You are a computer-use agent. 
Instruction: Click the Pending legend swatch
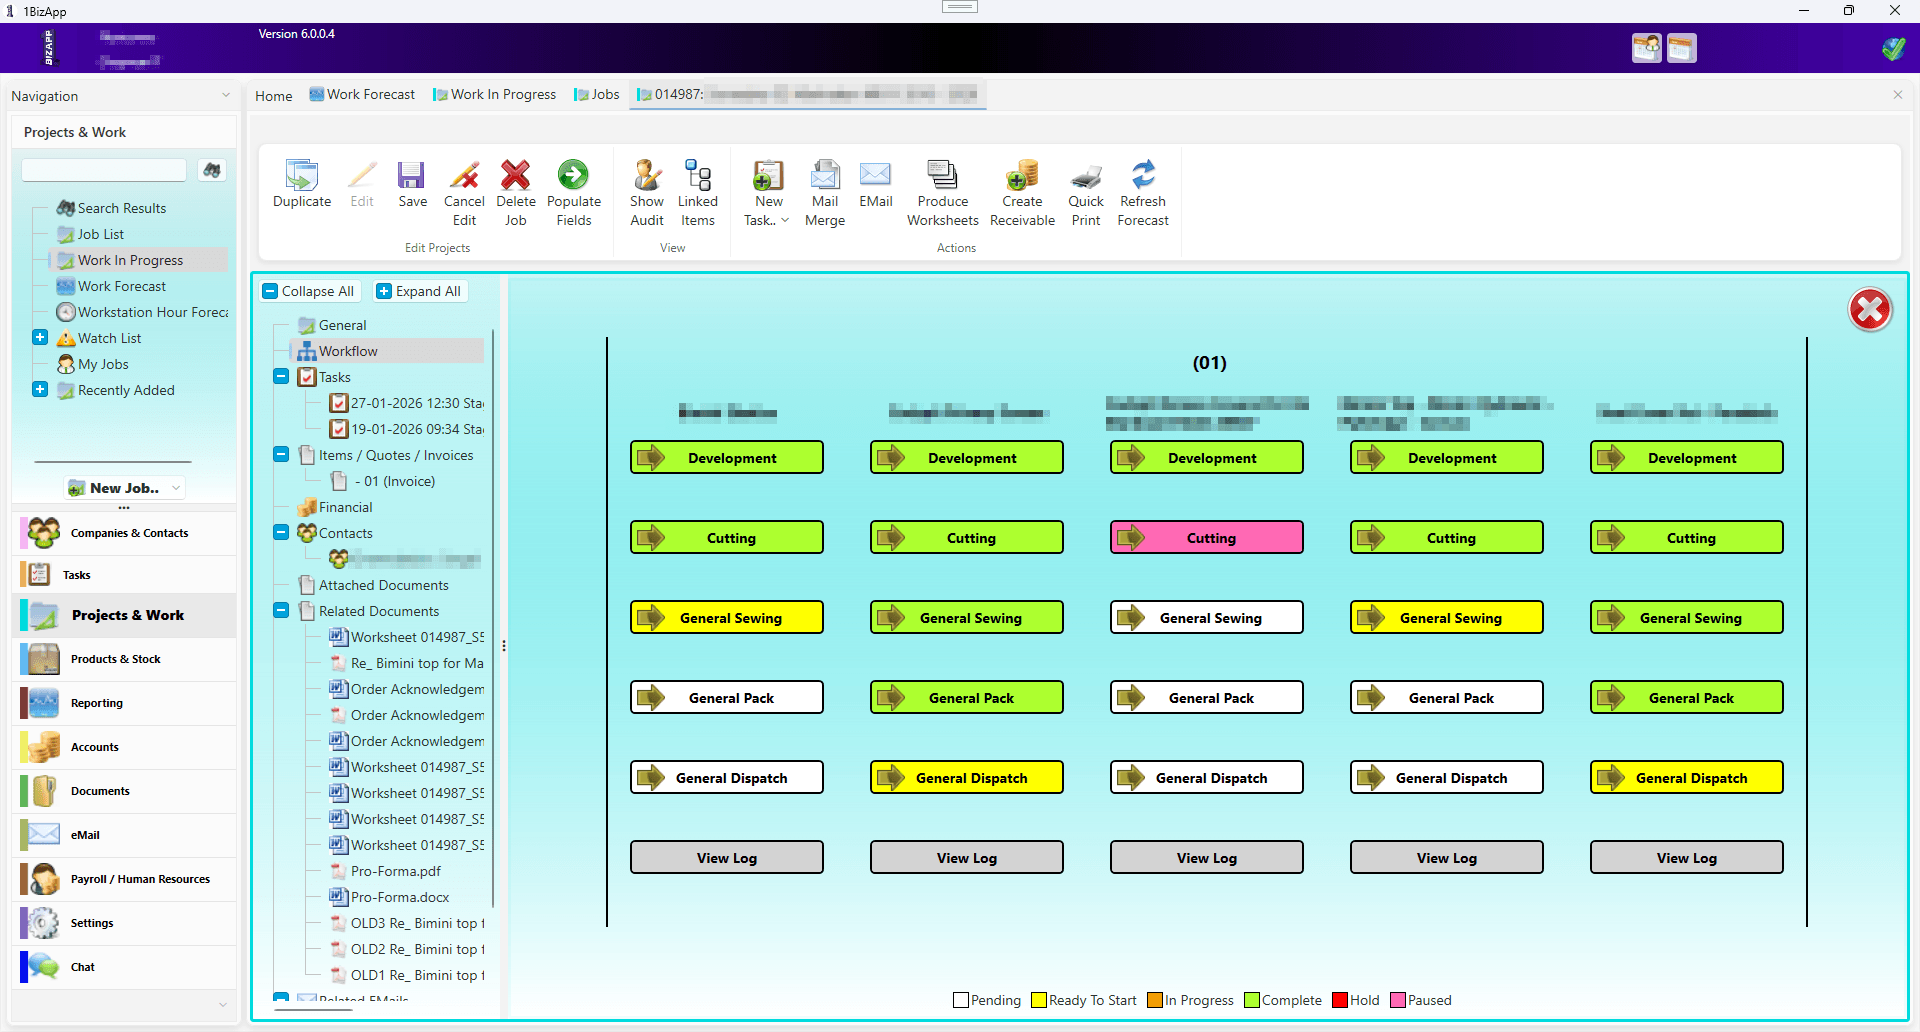click(961, 1000)
